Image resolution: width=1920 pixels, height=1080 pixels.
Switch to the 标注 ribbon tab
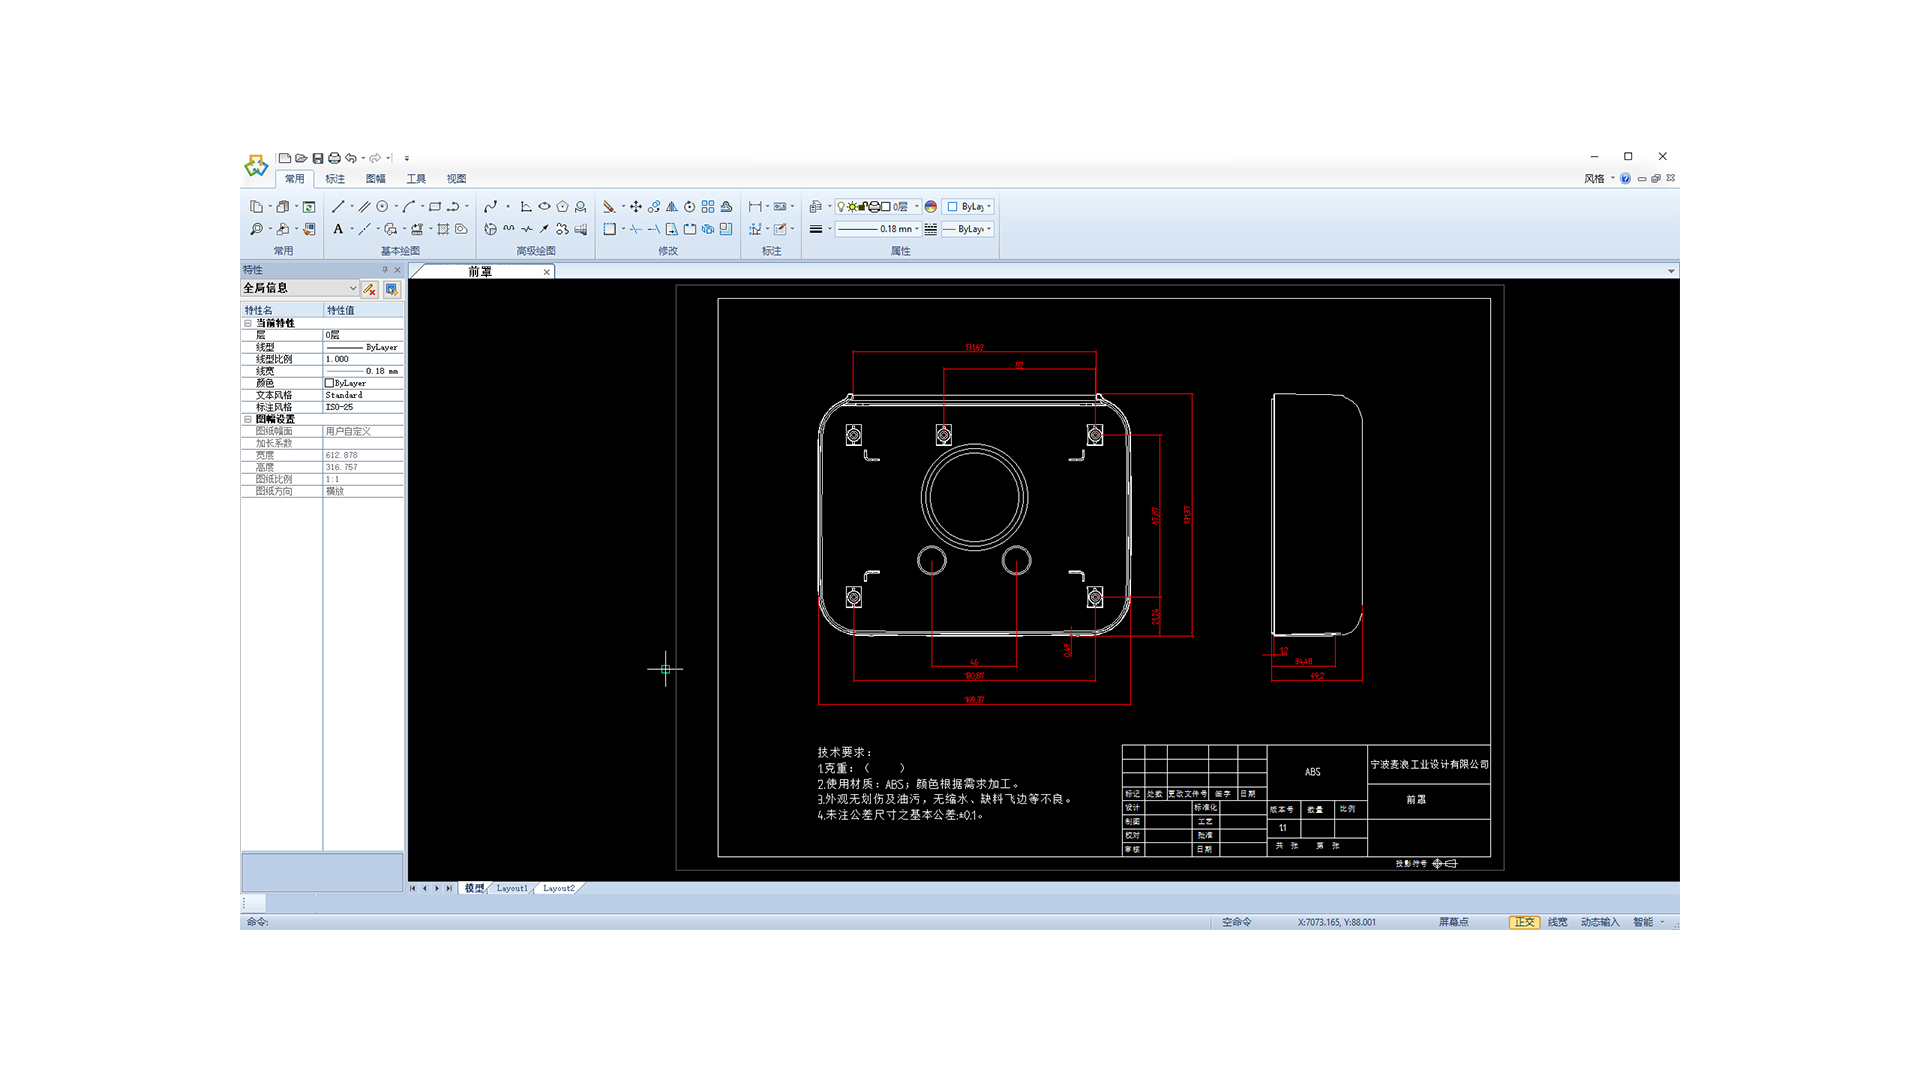(335, 179)
